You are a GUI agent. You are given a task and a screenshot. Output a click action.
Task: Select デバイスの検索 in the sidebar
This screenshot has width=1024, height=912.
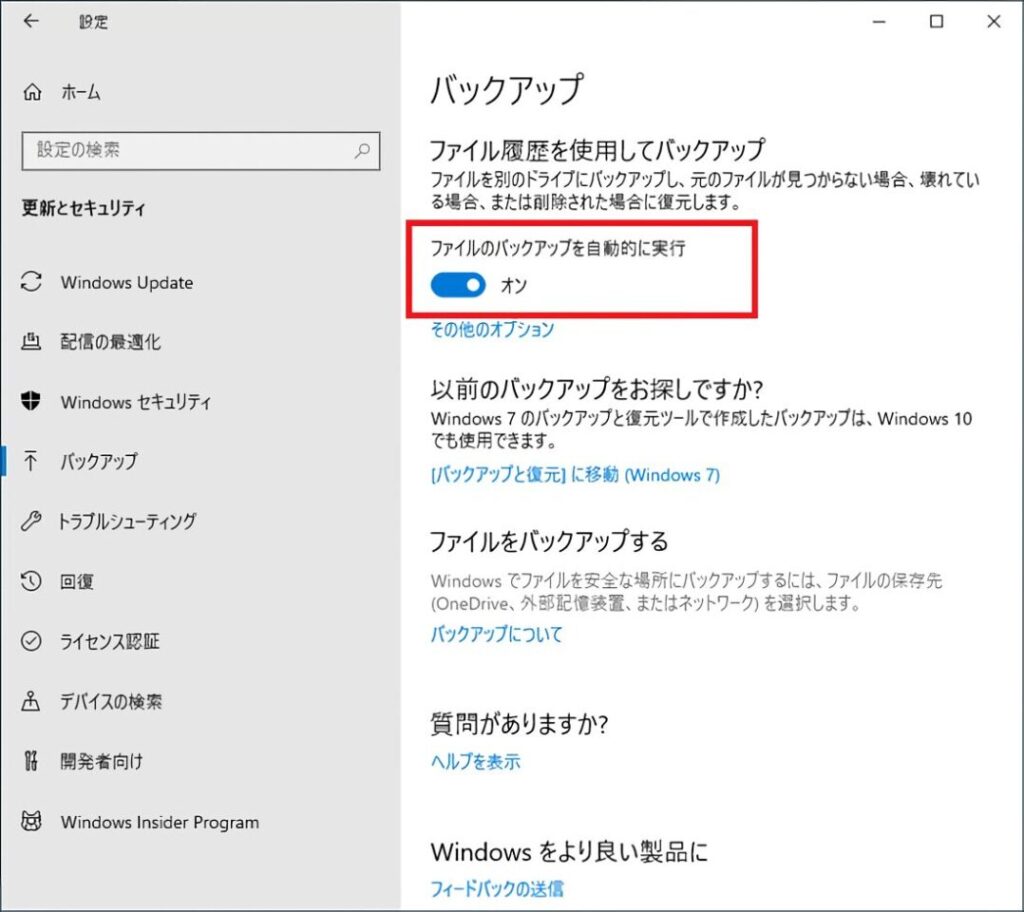click(x=111, y=702)
